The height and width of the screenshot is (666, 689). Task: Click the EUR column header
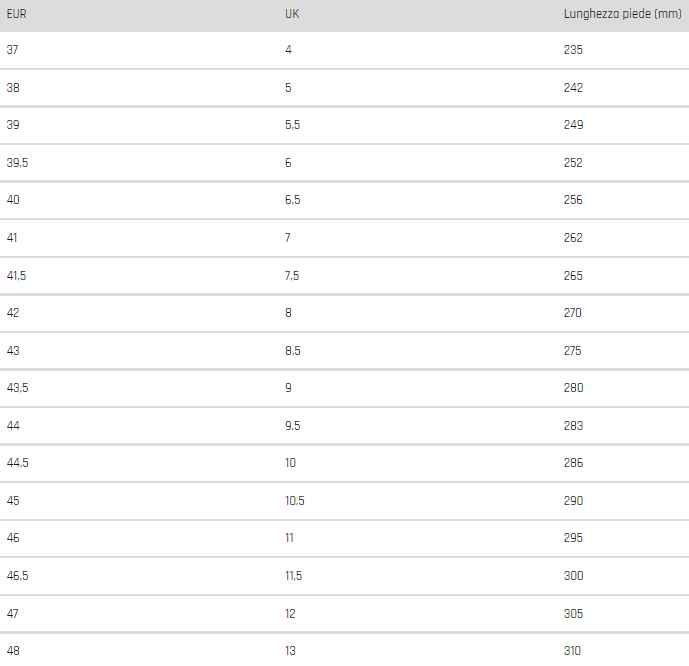(x=16, y=14)
